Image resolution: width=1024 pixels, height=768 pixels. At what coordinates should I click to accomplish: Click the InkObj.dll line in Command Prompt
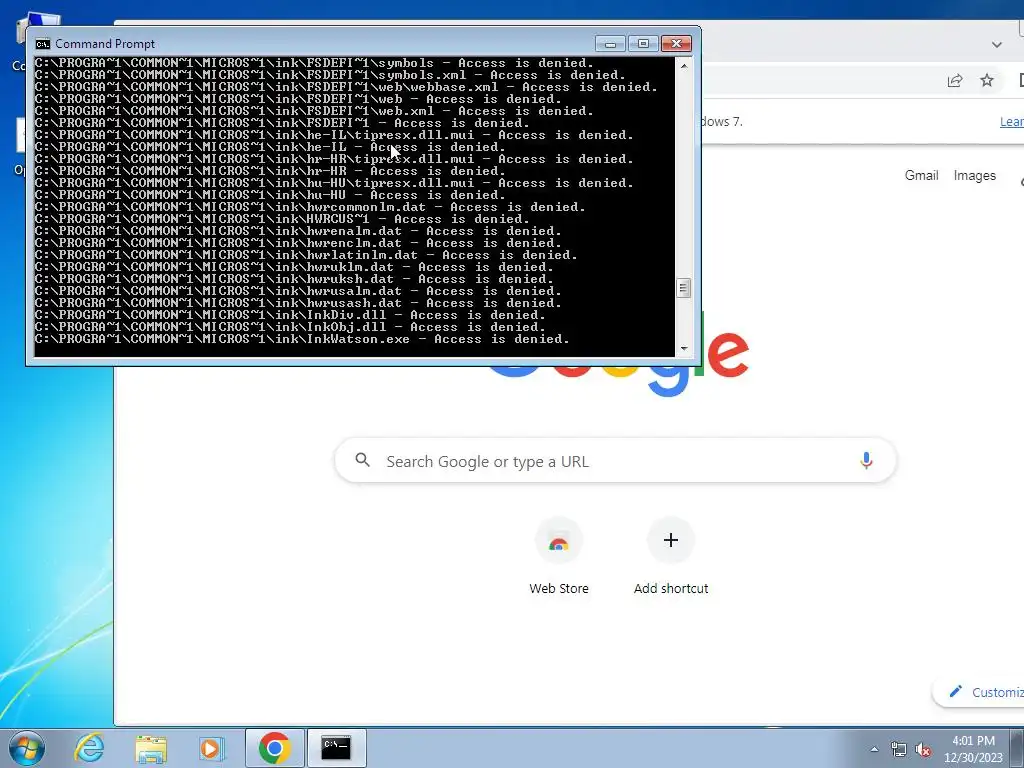point(290,327)
